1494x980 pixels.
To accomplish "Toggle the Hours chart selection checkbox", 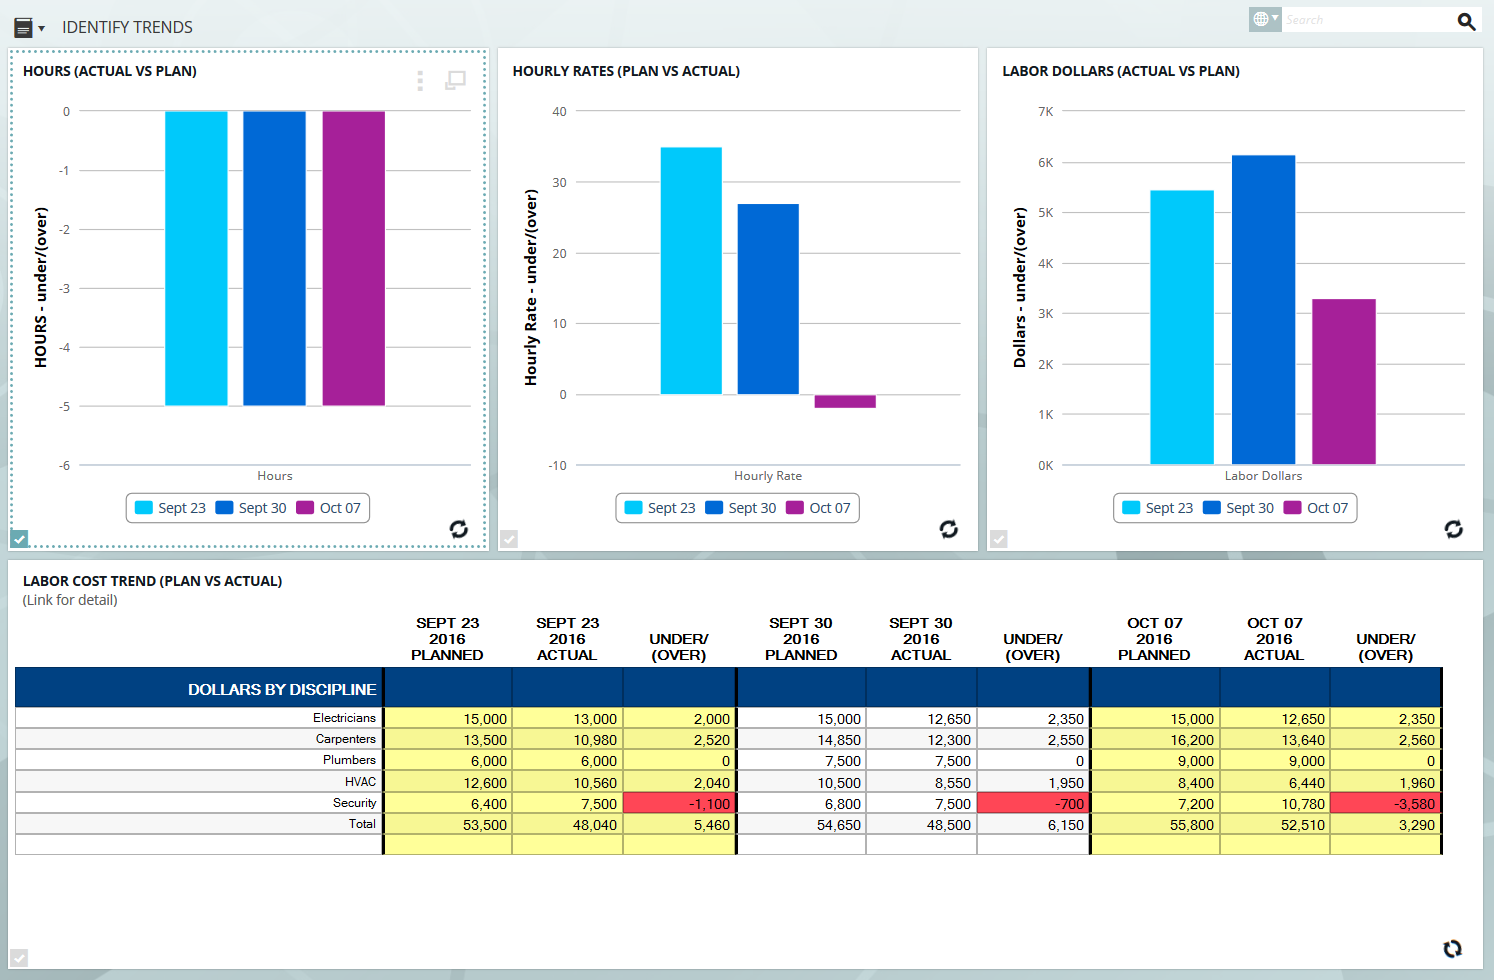I will pyautogui.click(x=20, y=539).
